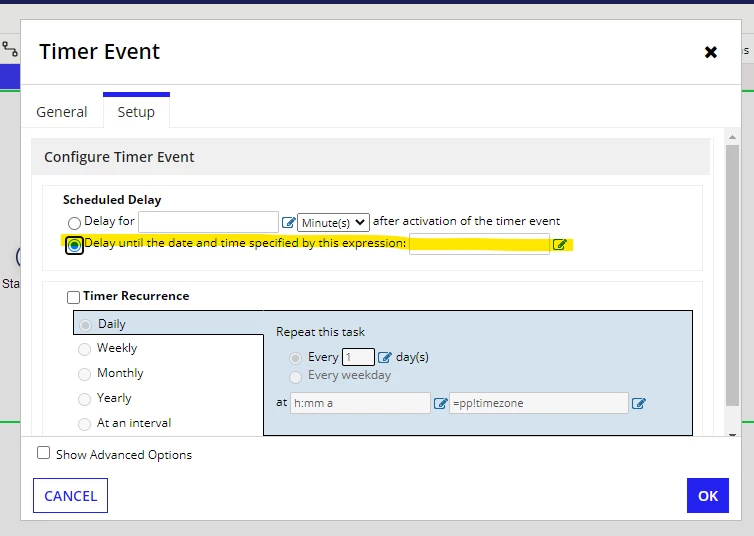The width and height of the screenshot is (754, 536).
Task: Select 'Delay until the date and time' radio
Action: (74, 246)
